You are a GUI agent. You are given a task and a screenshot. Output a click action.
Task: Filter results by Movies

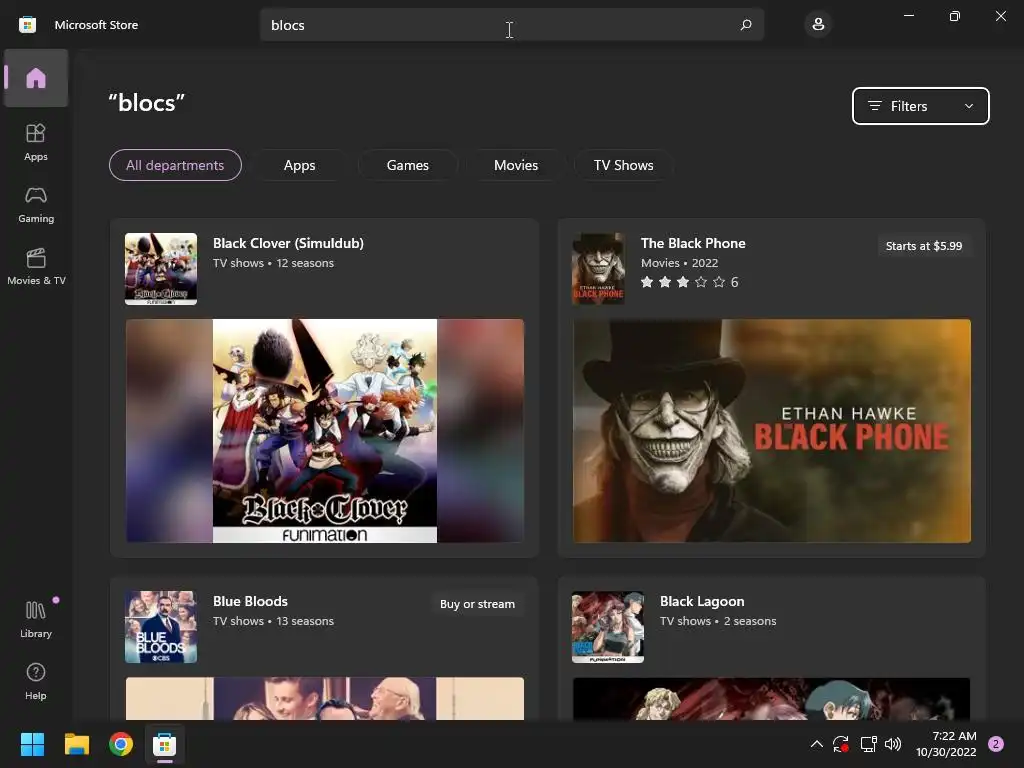coord(516,165)
